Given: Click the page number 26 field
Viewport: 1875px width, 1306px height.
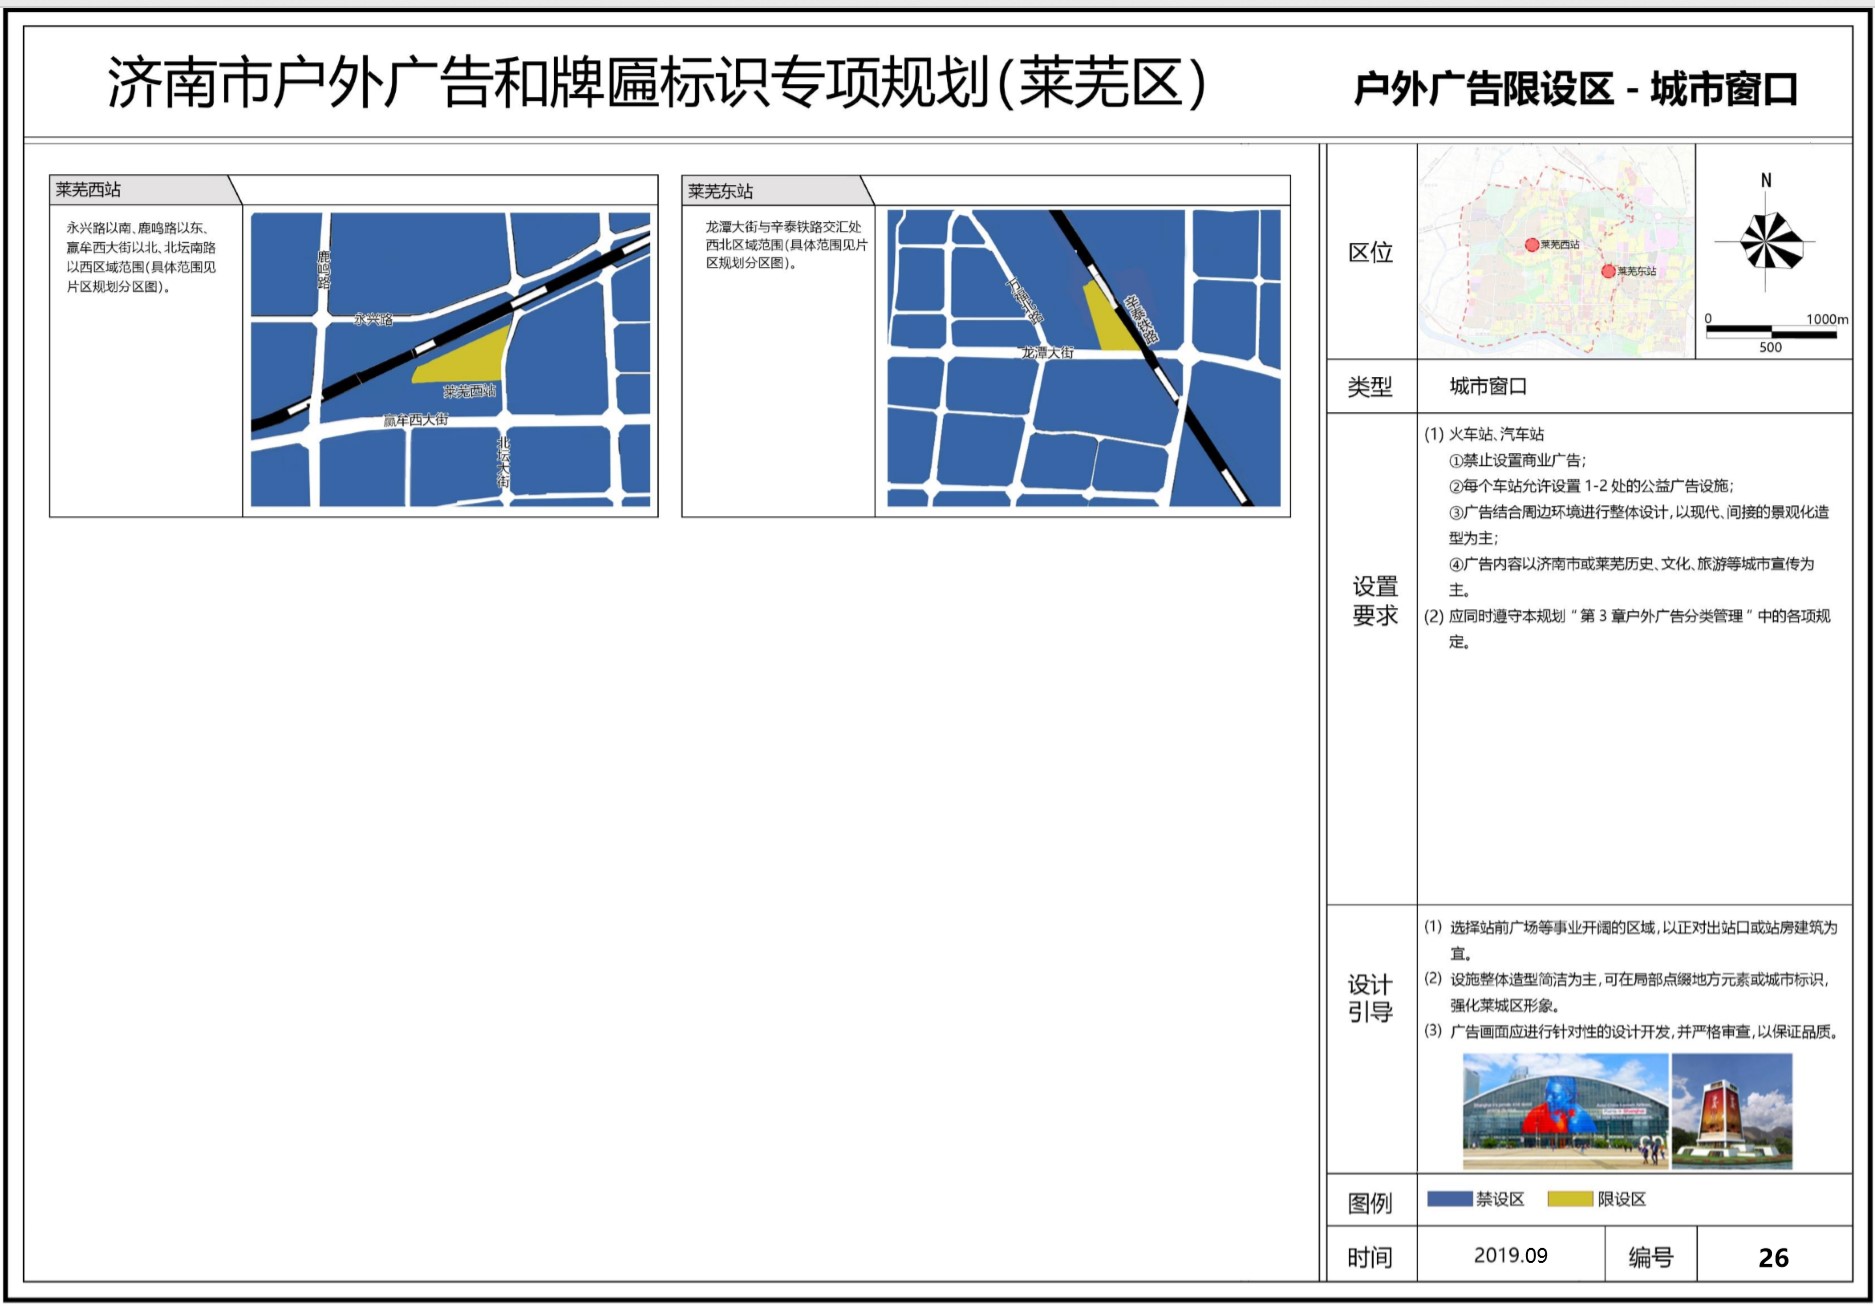Looking at the screenshot, I should point(1773,1257).
